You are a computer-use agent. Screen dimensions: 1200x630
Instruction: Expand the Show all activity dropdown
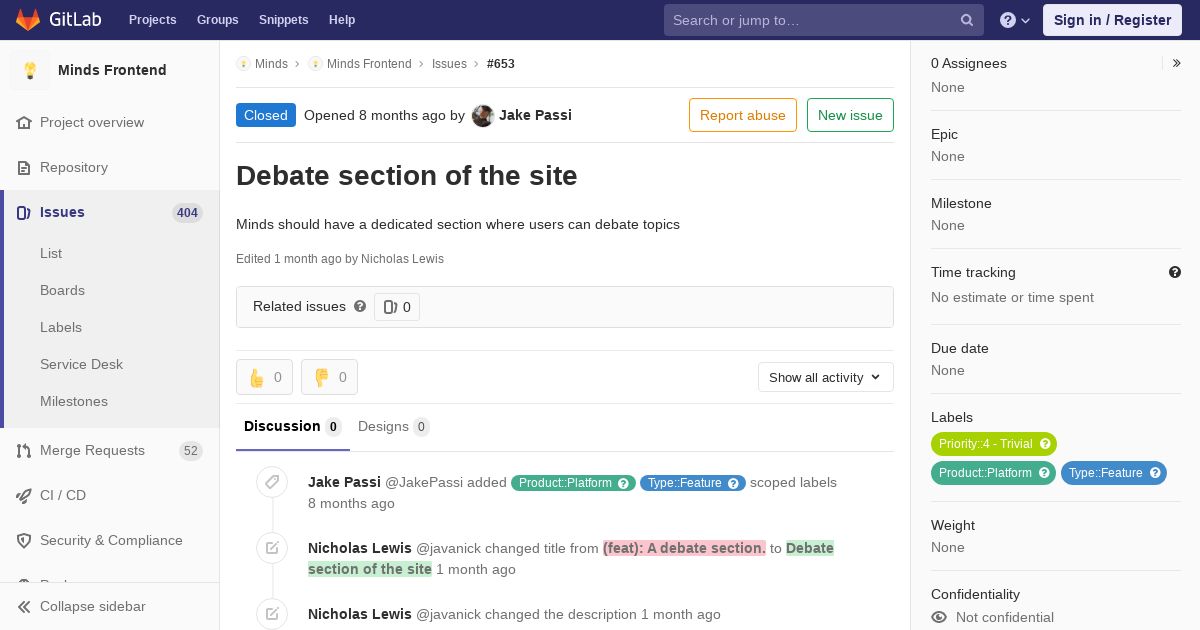825,377
